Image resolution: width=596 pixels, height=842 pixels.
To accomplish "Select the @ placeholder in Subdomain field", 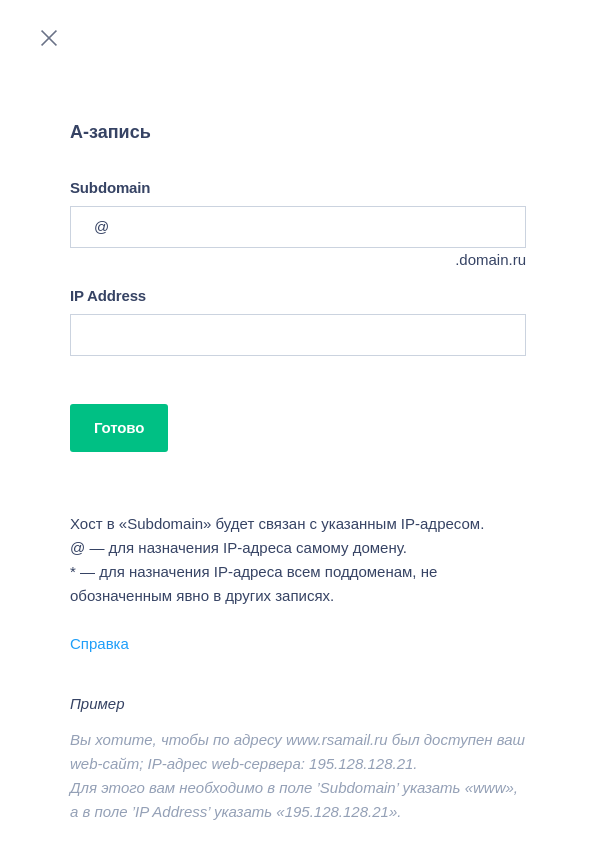I will pos(101,227).
